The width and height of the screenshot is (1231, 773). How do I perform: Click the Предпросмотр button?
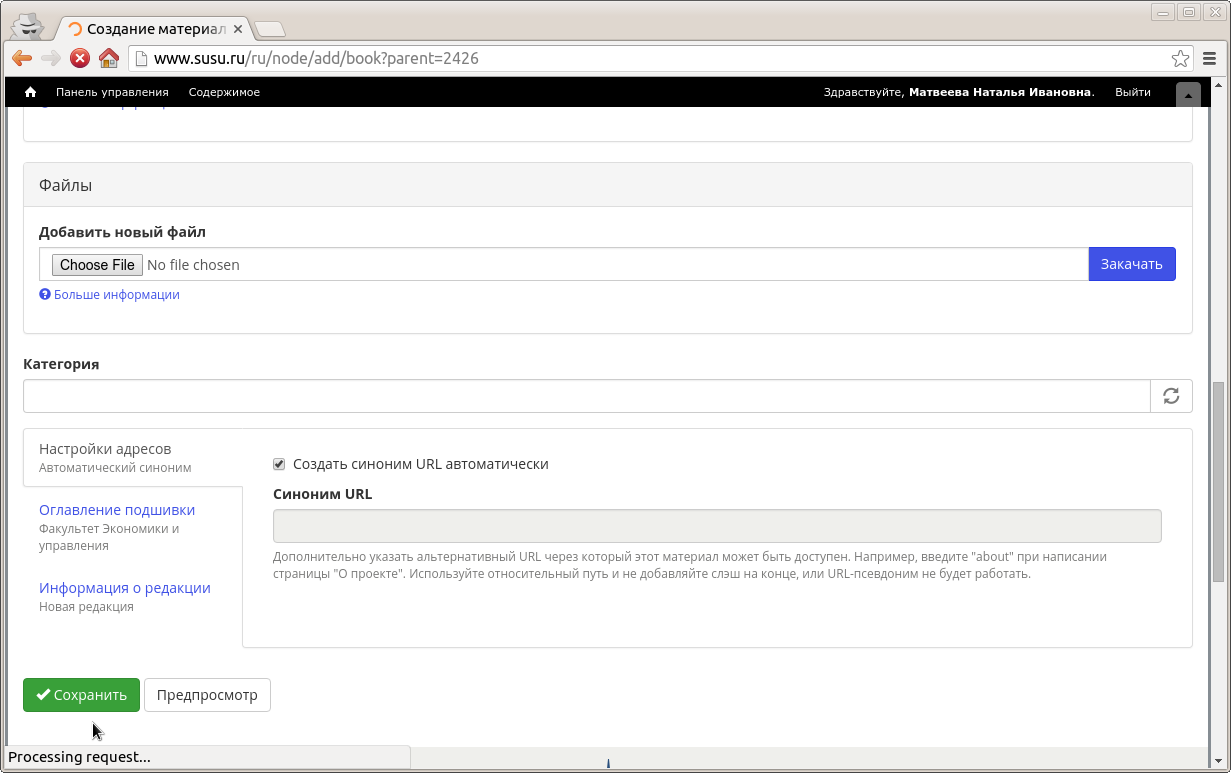[207, 695]
